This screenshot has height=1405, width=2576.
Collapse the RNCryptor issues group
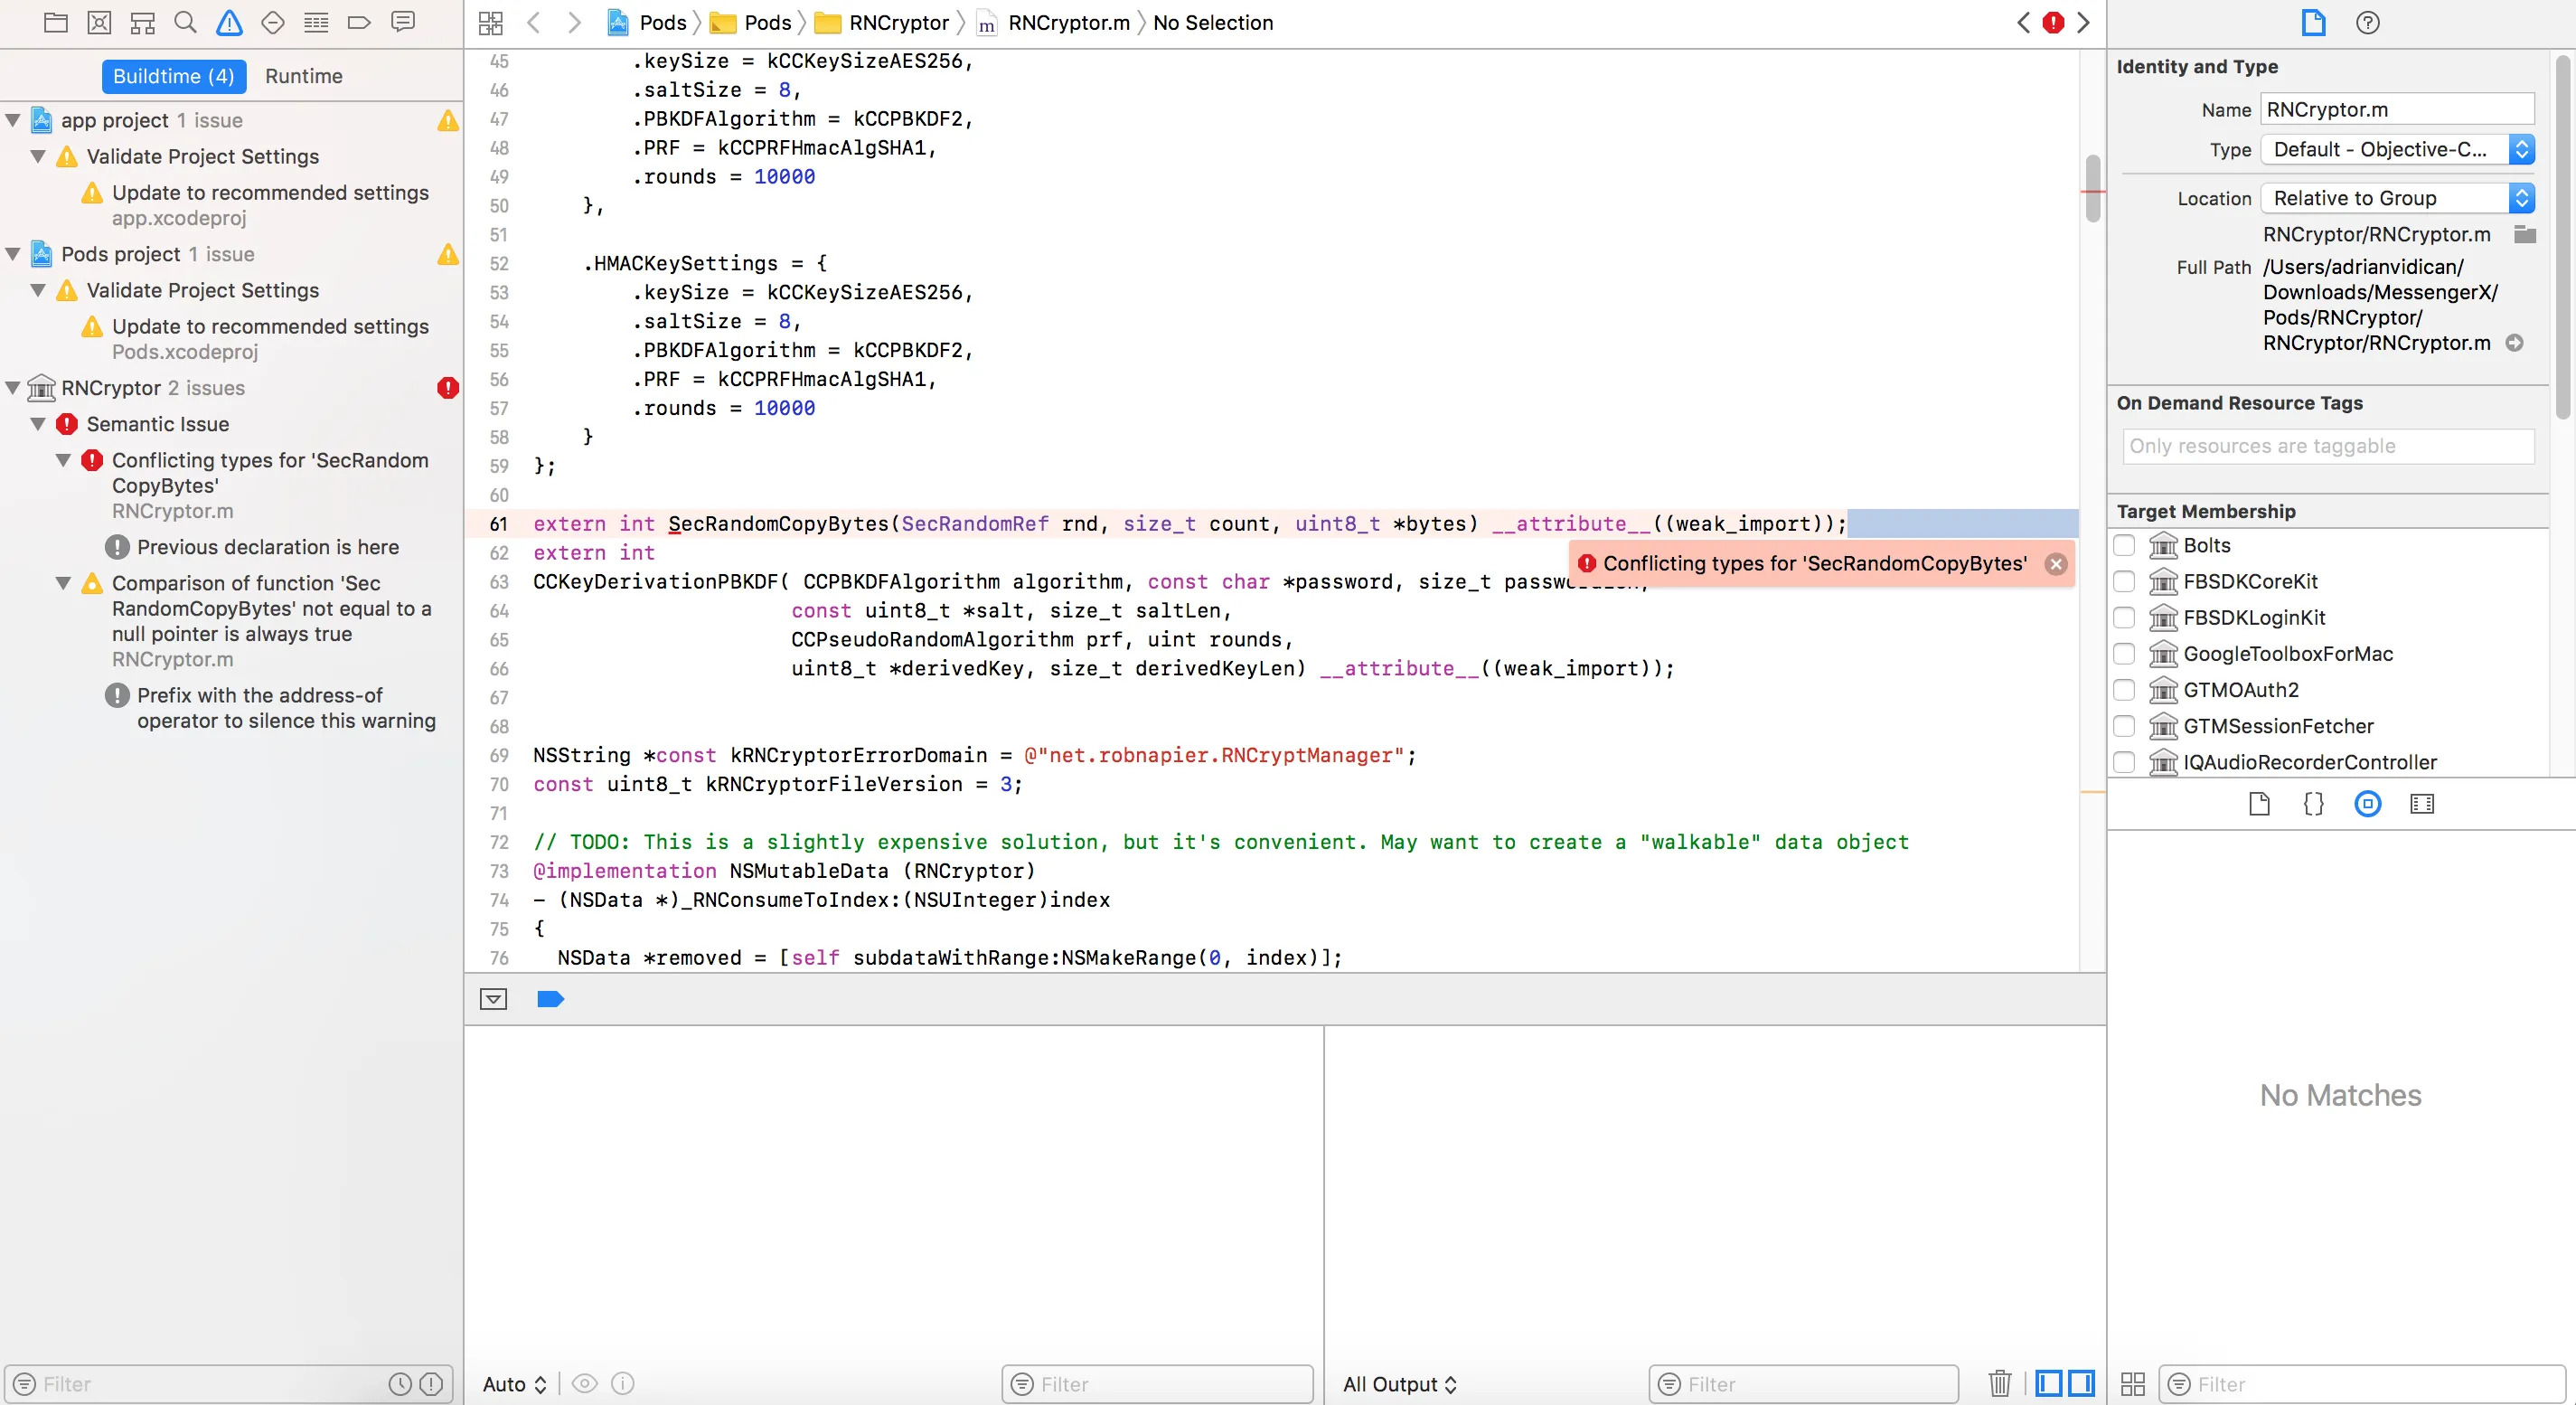click(13, 388)
